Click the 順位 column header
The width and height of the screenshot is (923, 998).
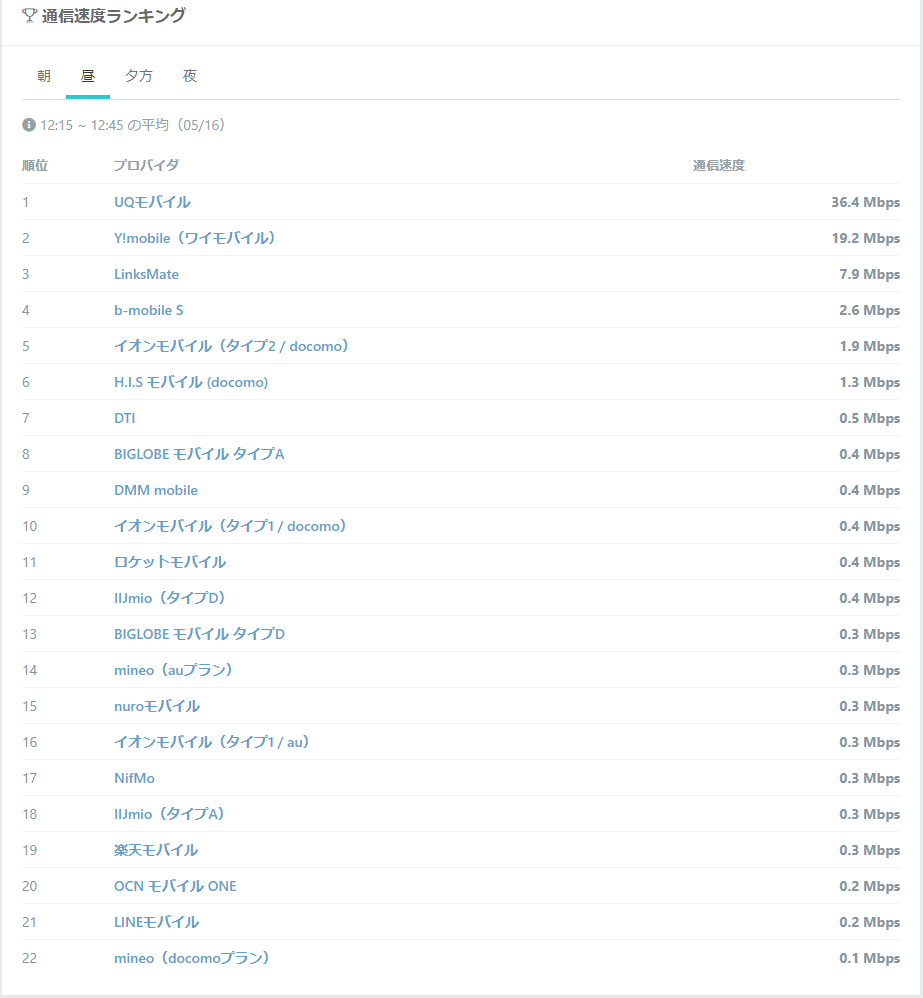pyautogui.click(x=35, y=165)
